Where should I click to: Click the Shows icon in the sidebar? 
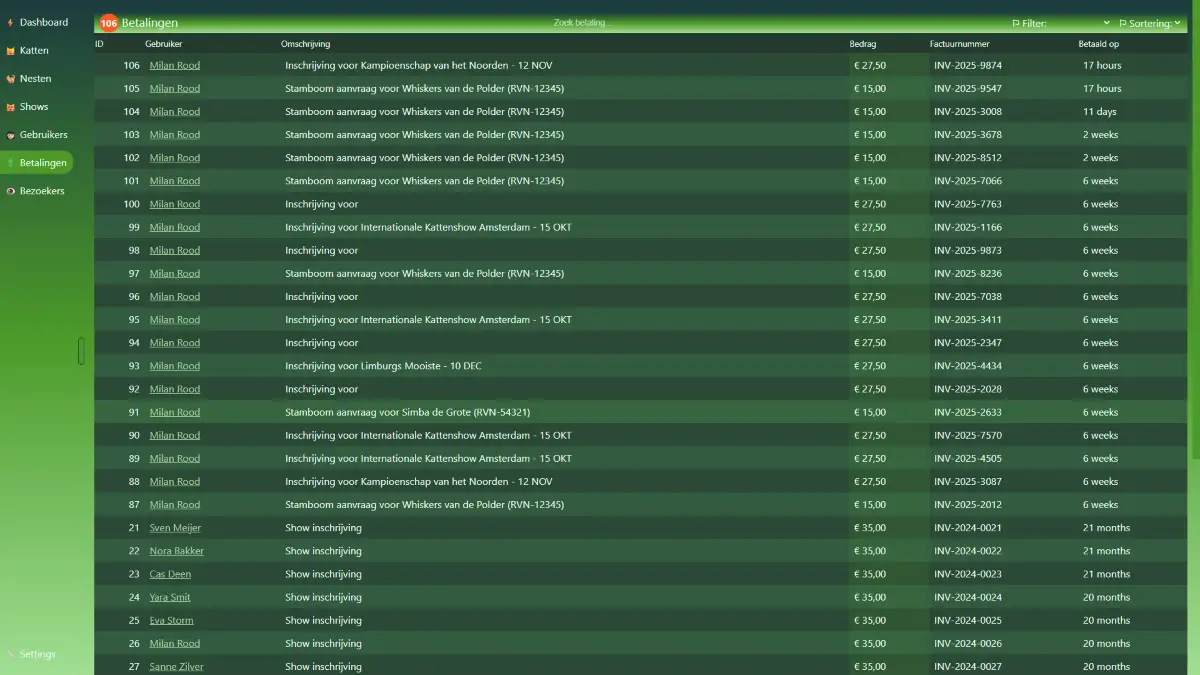[x=10, y=106]
